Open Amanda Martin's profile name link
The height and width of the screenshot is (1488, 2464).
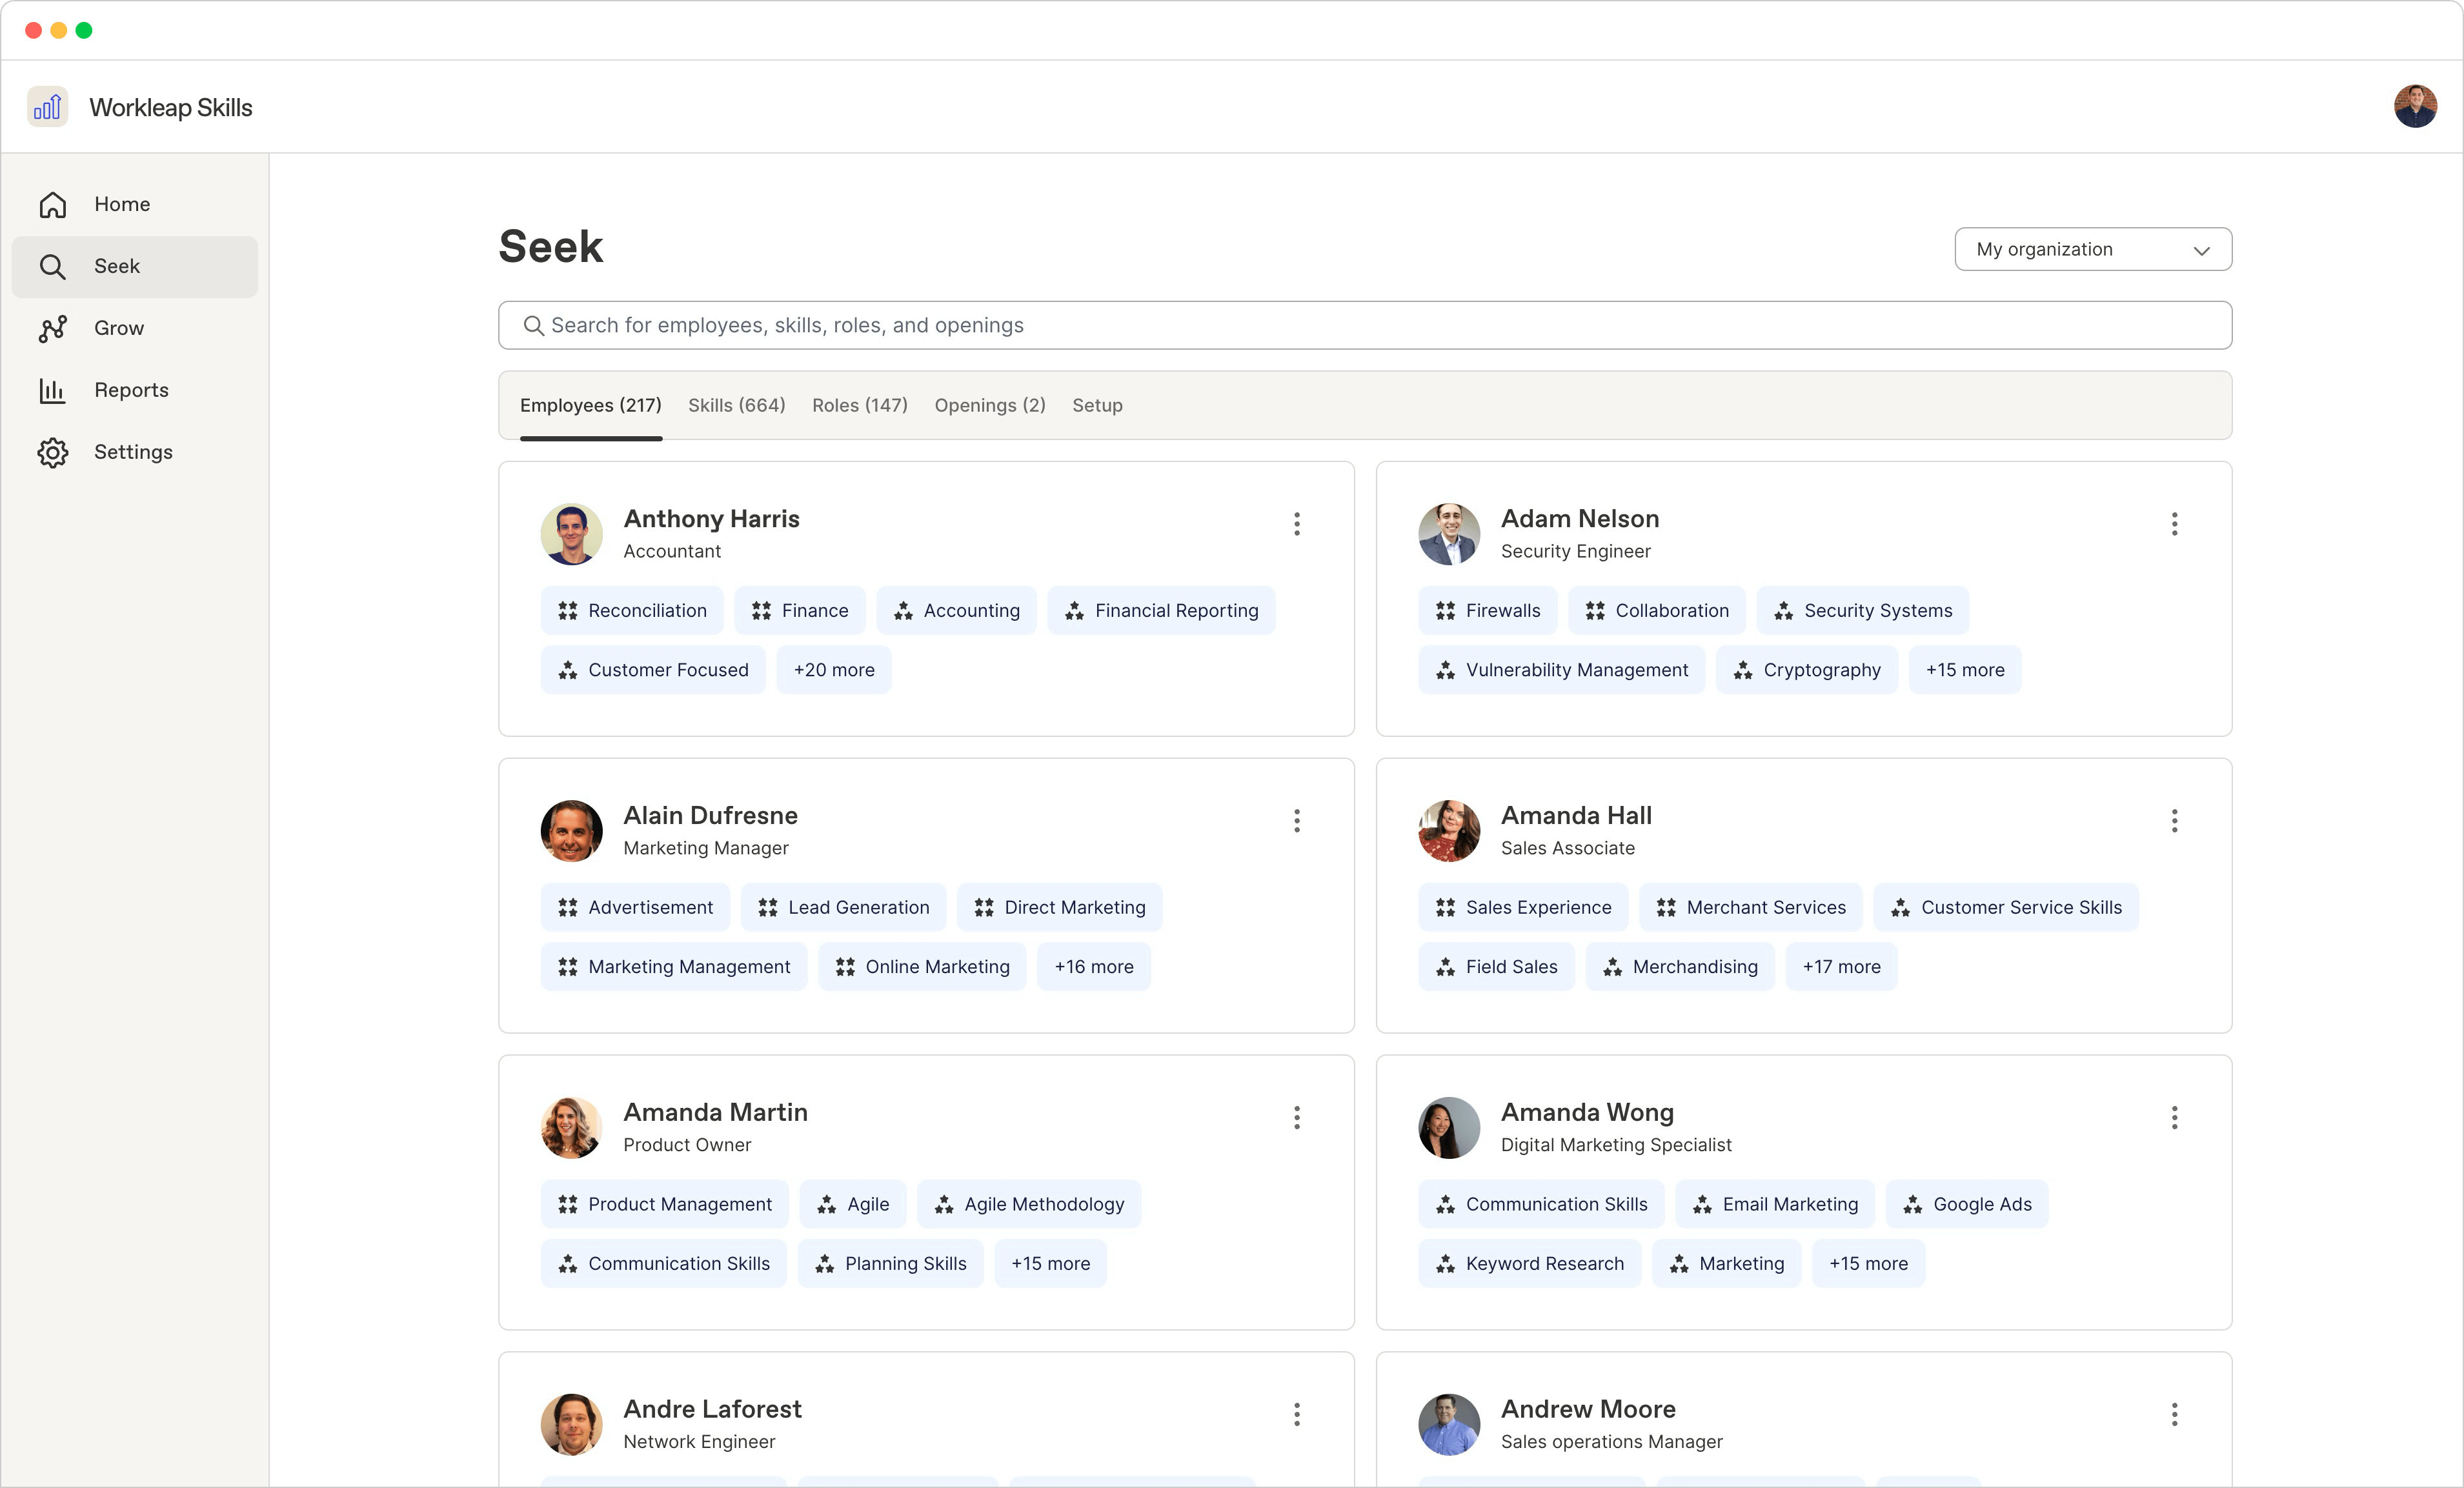[x=715, y=1112]
